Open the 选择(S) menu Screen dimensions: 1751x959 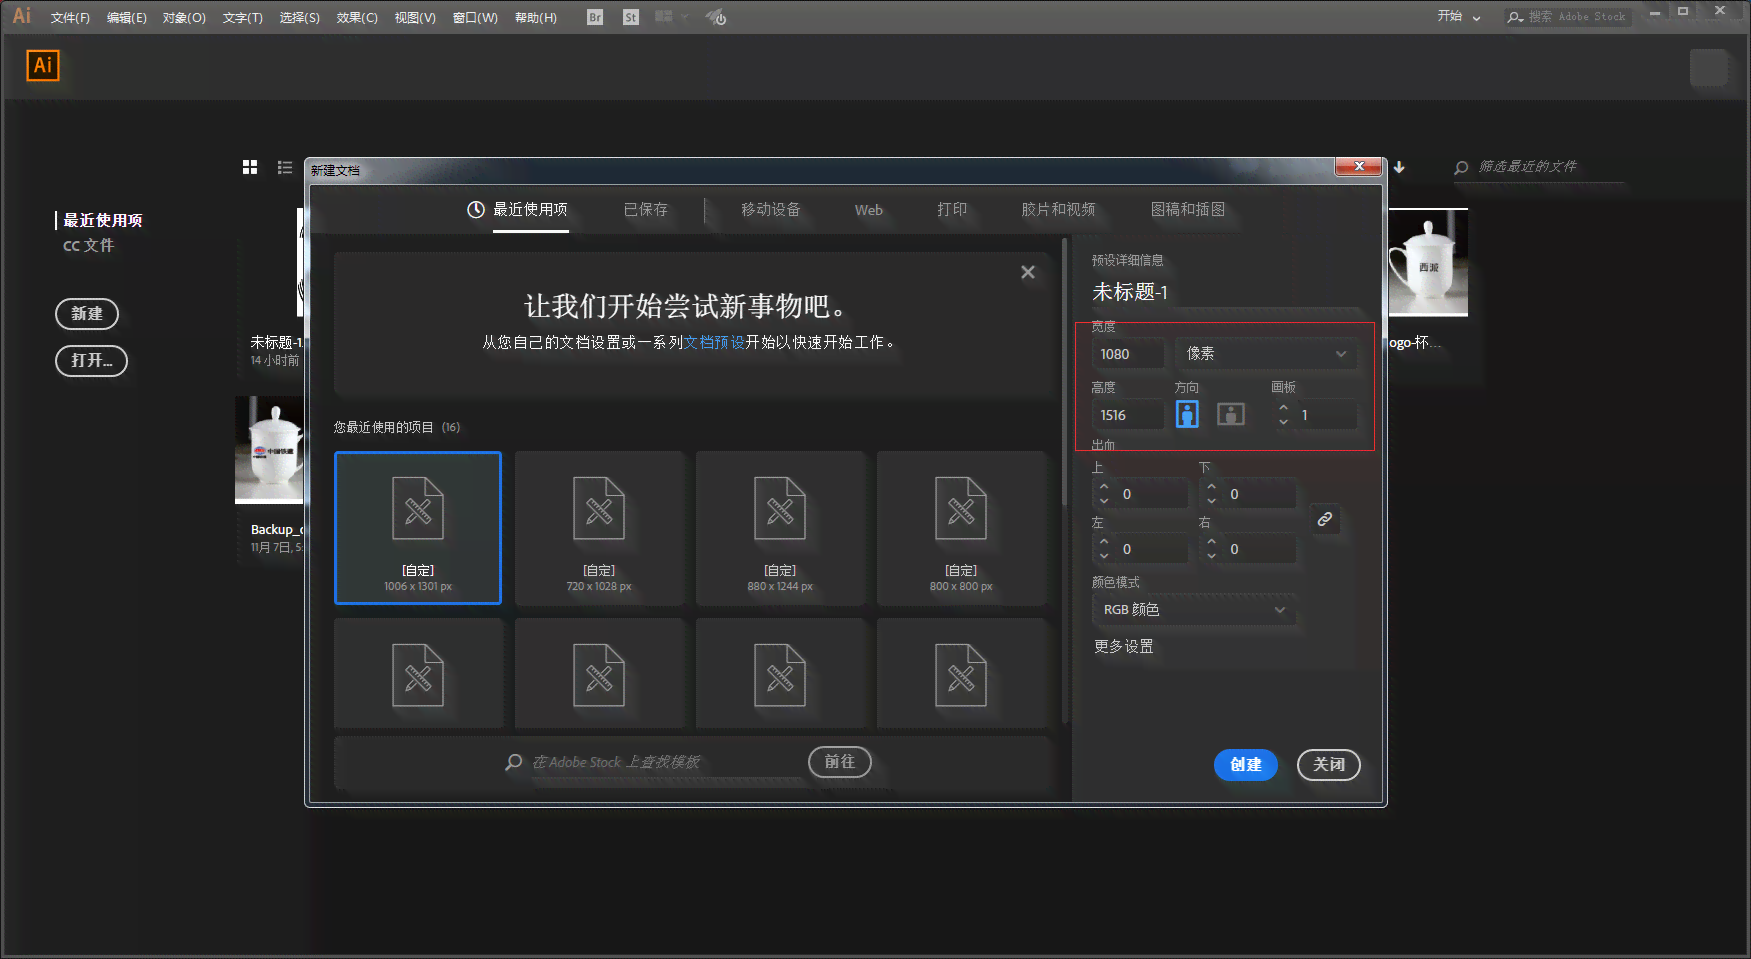(x=299, y=18)
